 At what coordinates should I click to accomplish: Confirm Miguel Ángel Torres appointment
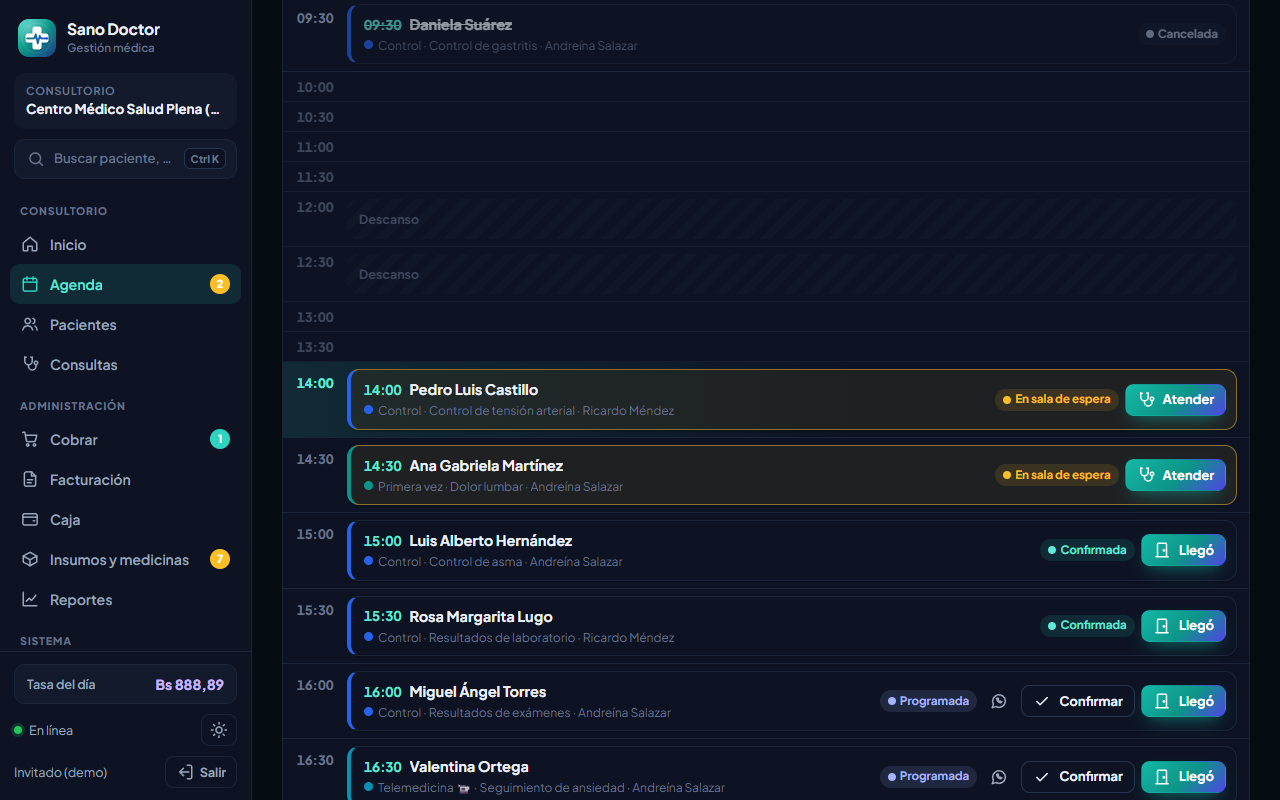[x=1078, y=701]
